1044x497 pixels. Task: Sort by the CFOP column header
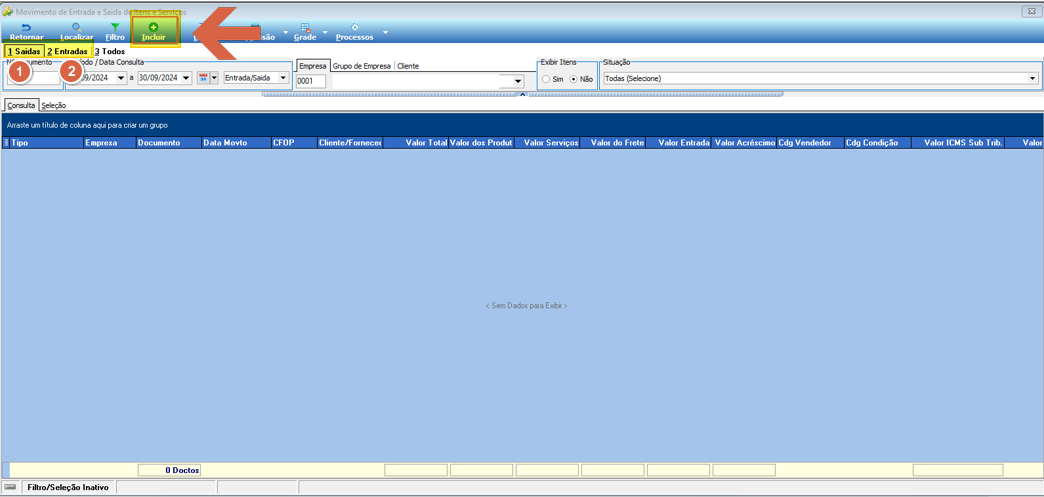pyautogui.click(x=293, y=143)
